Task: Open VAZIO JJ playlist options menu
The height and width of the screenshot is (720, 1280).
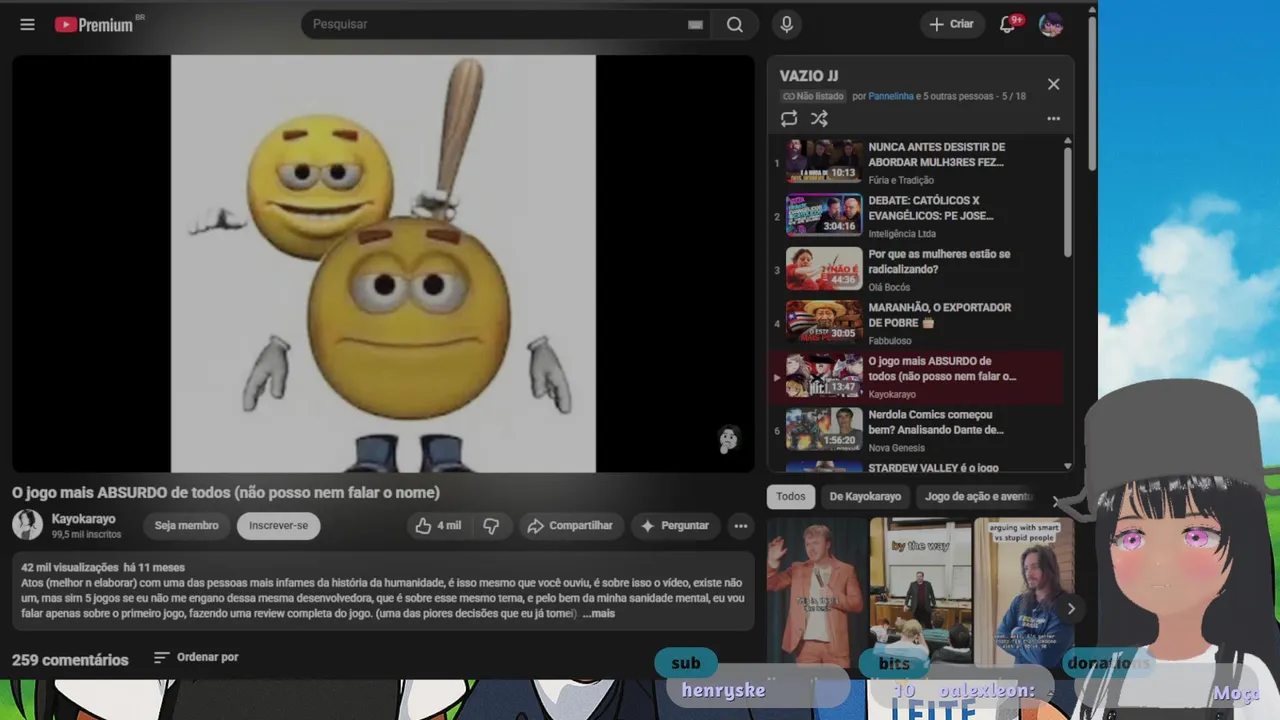Action: point(1053,119)
